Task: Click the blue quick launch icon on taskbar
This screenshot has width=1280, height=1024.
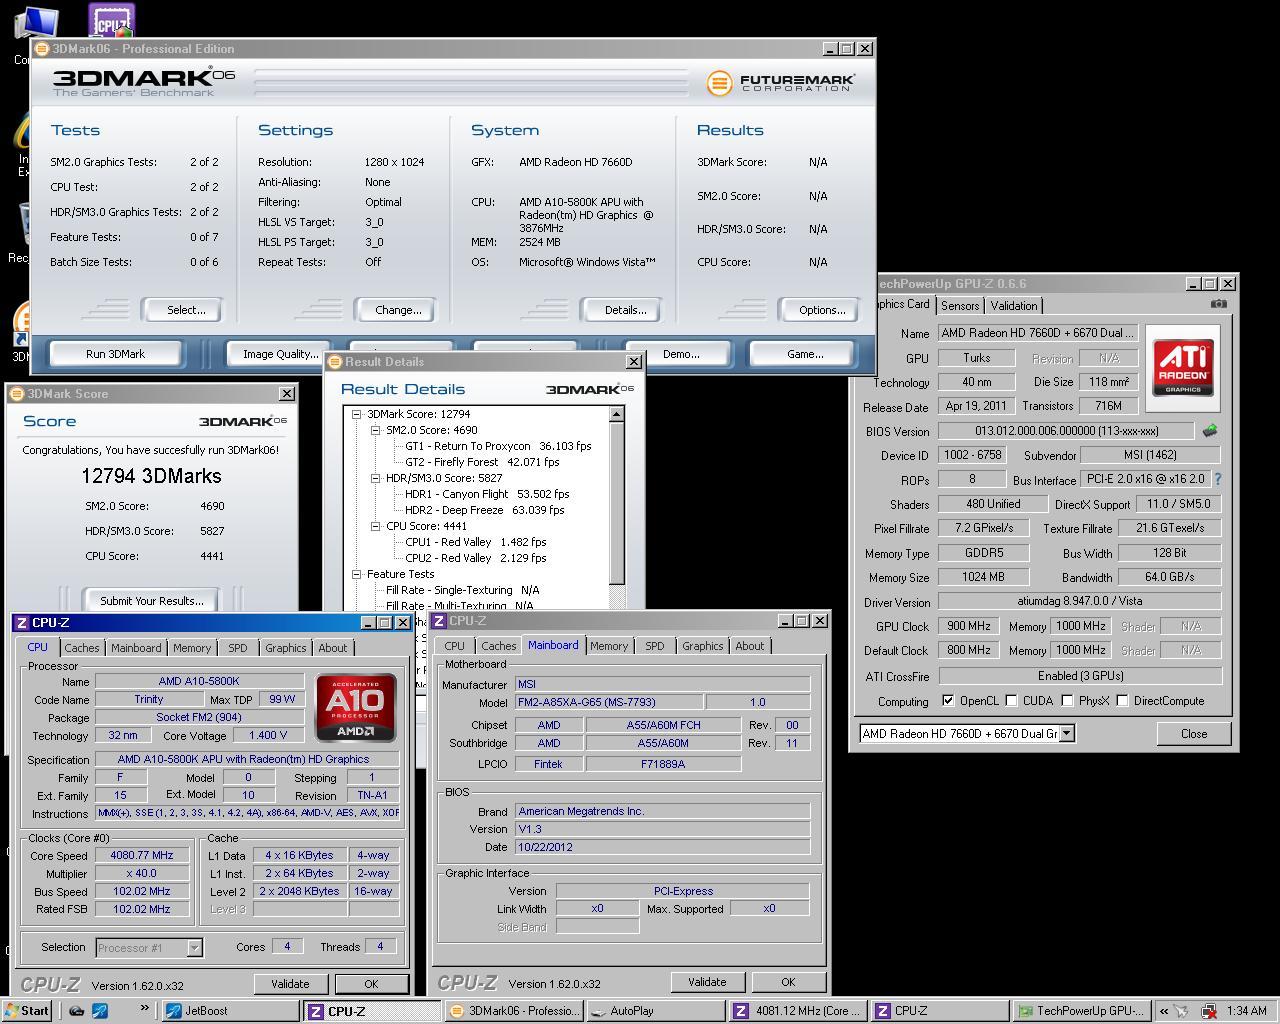Action: coord(100,1011)
